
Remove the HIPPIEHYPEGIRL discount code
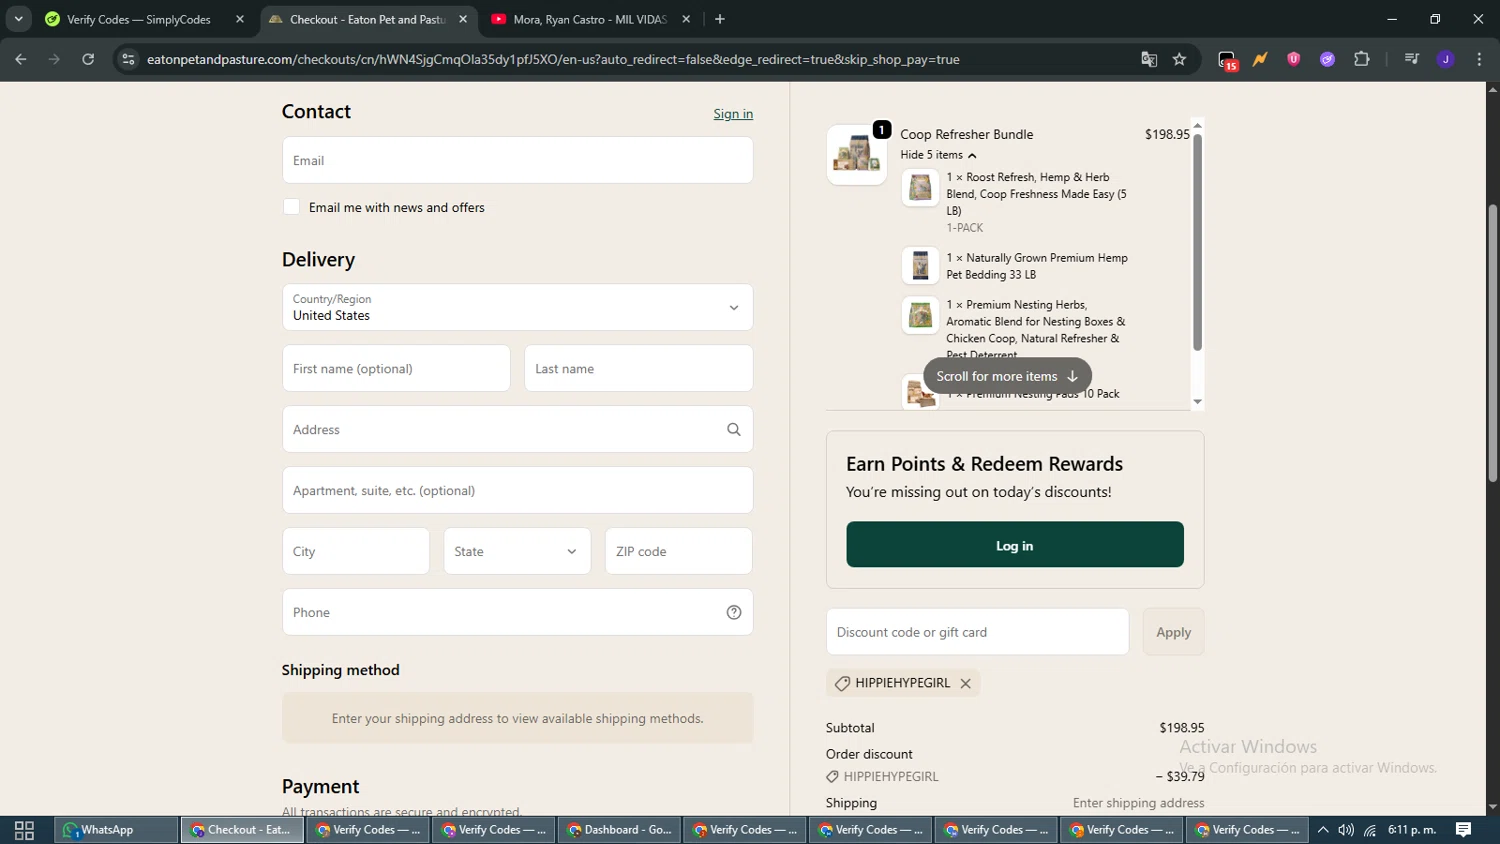(966, 683)
